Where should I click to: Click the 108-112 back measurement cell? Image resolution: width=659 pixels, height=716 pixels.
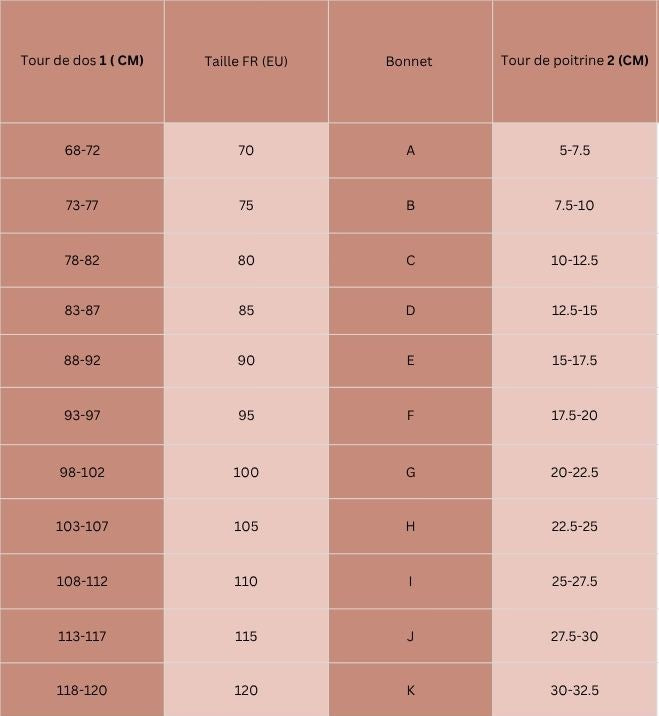pyautogui.click(x=82, y=581)
